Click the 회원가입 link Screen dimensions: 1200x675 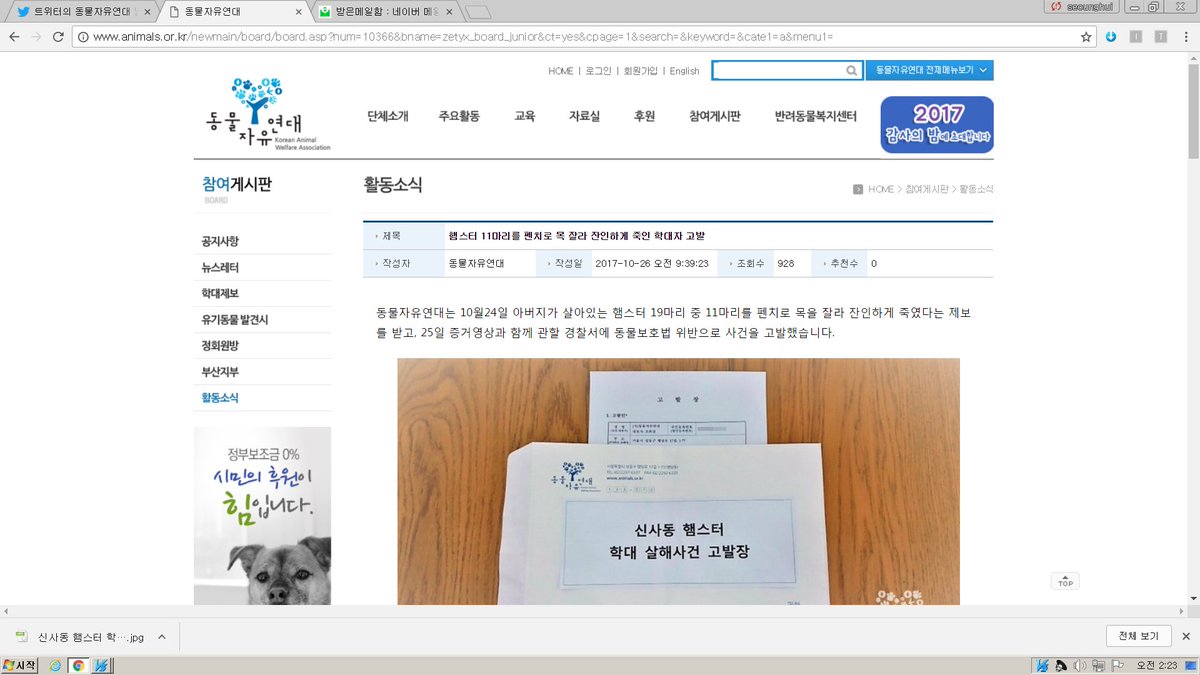click(x=639, y=71)
